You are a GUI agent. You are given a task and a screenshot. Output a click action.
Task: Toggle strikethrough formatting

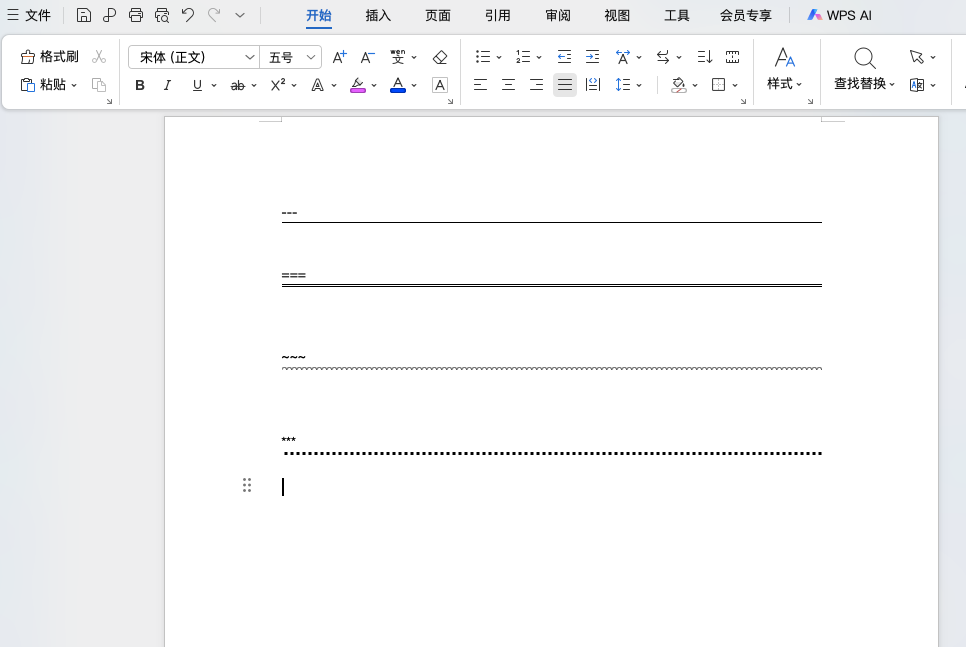[238, 86]
